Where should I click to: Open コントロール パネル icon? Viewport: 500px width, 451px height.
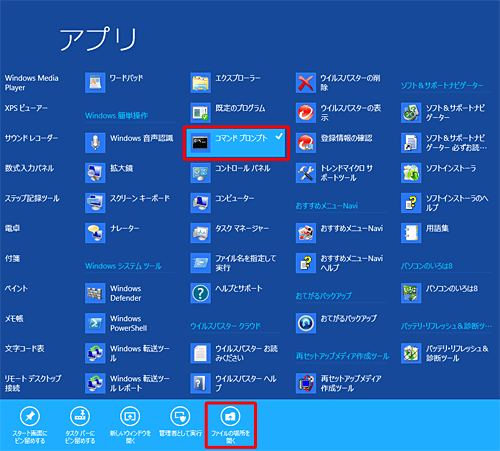point(201,173)
